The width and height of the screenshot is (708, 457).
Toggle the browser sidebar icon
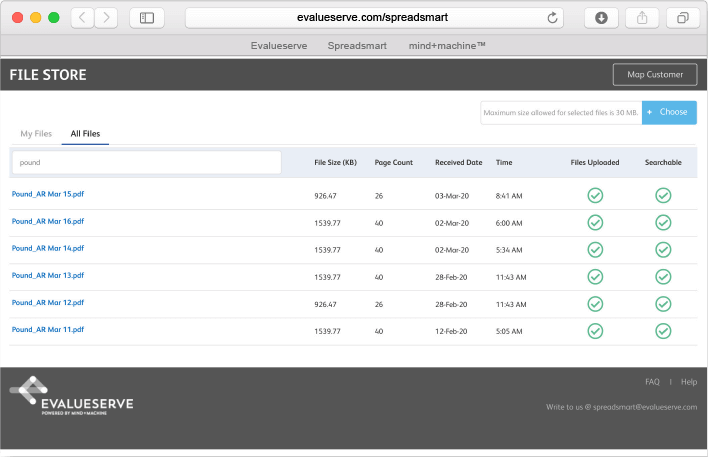pyautogui.click(x=147, y=18)
